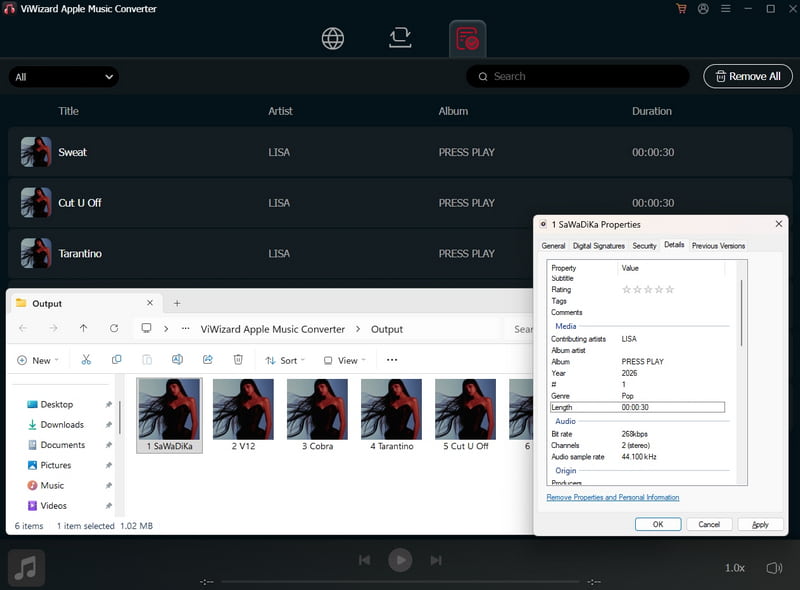Switch to the web browser globe tab
Viewport: 800px width, 590px height.
[x=333, y=38]
